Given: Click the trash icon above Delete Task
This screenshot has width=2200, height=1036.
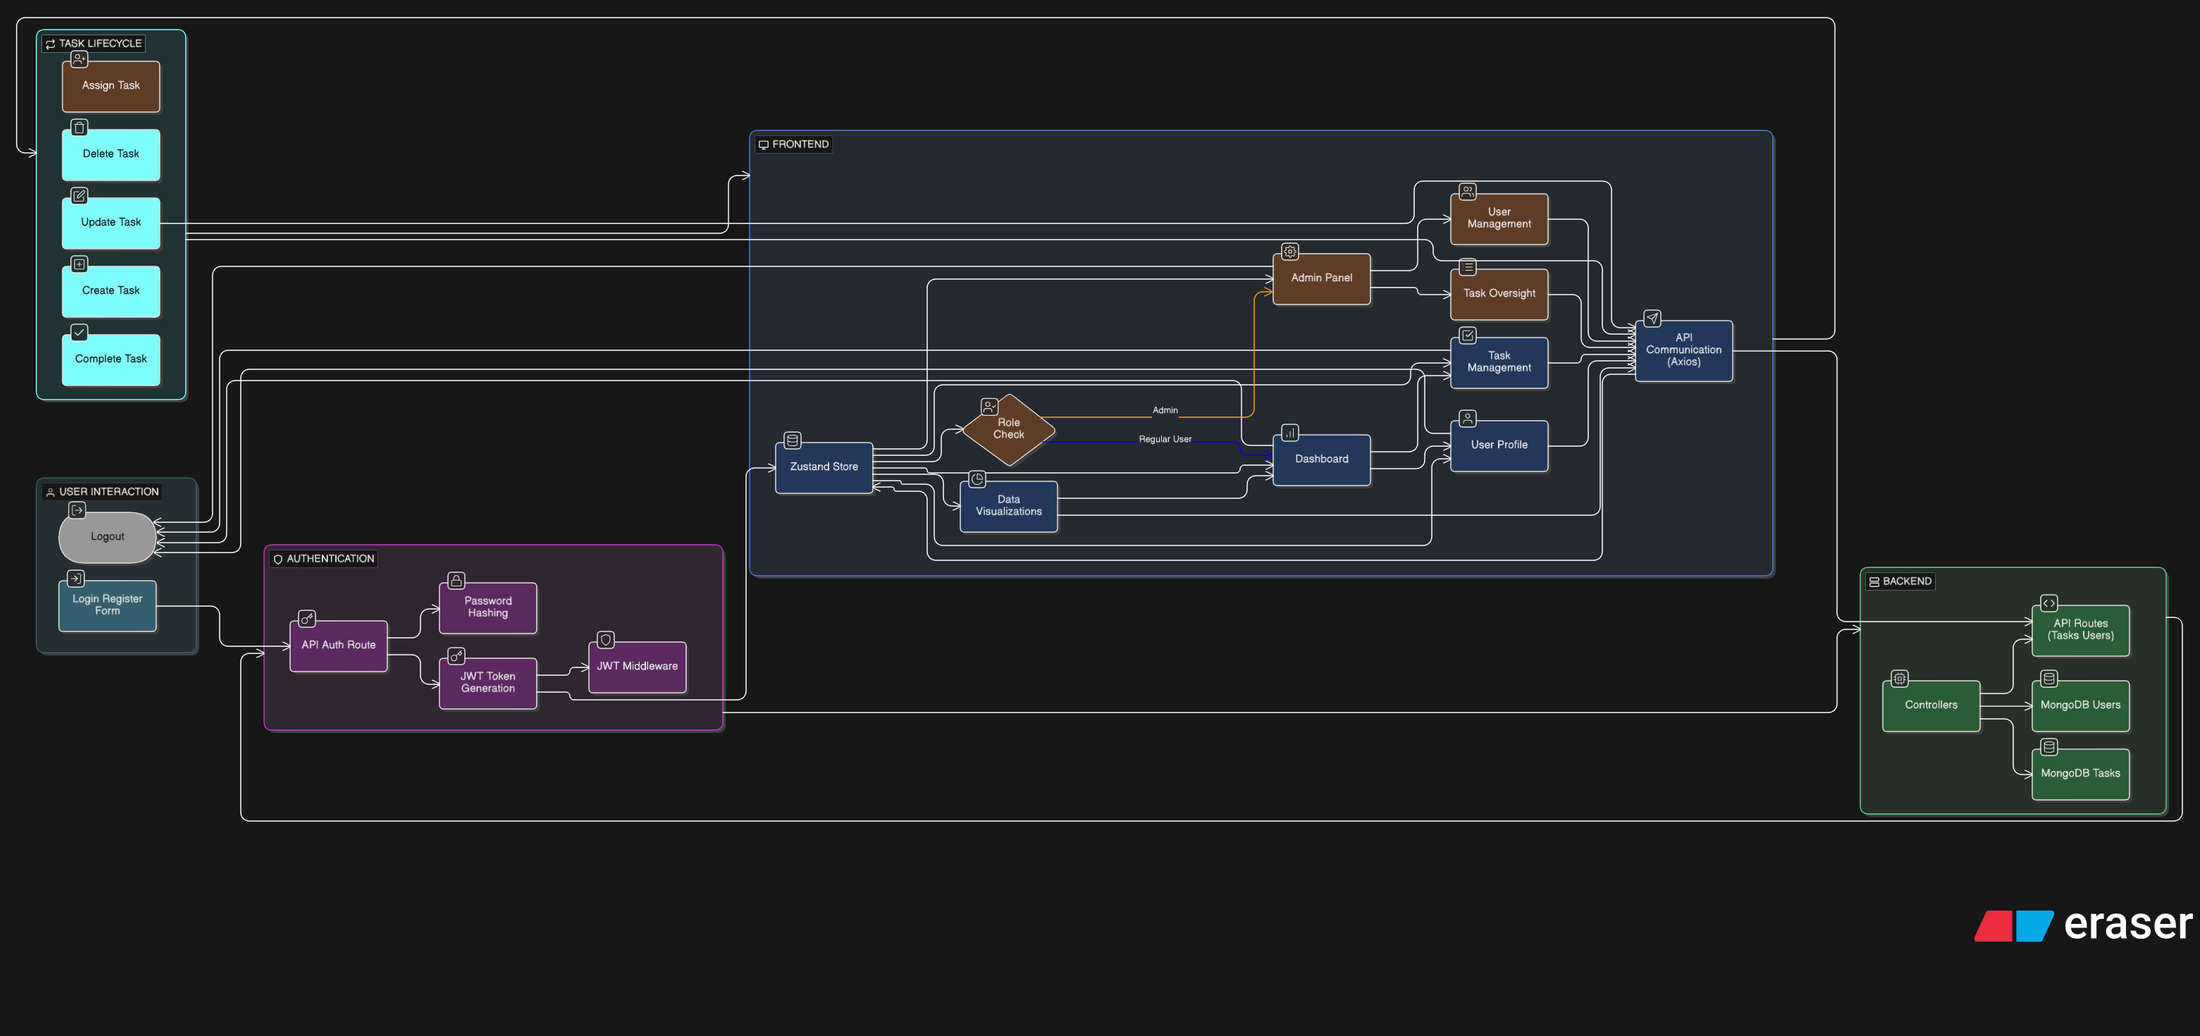Looking at the screenshot, I should pyautogui.click(x=79, y=127).
